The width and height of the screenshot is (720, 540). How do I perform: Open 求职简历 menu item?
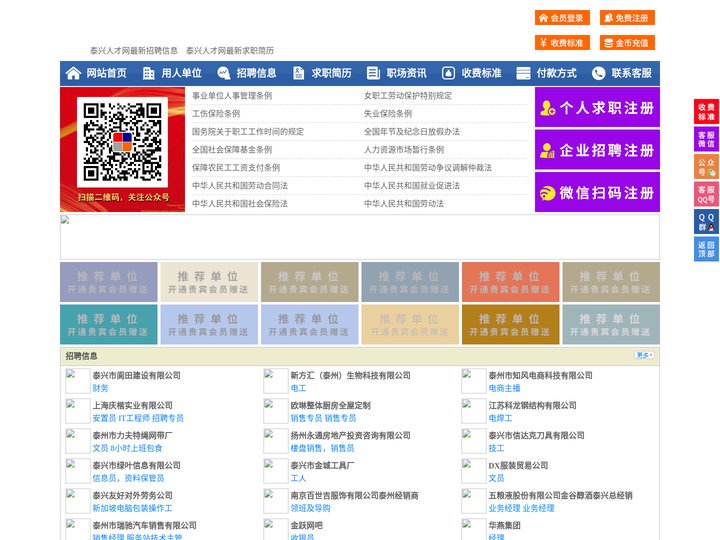332,73
